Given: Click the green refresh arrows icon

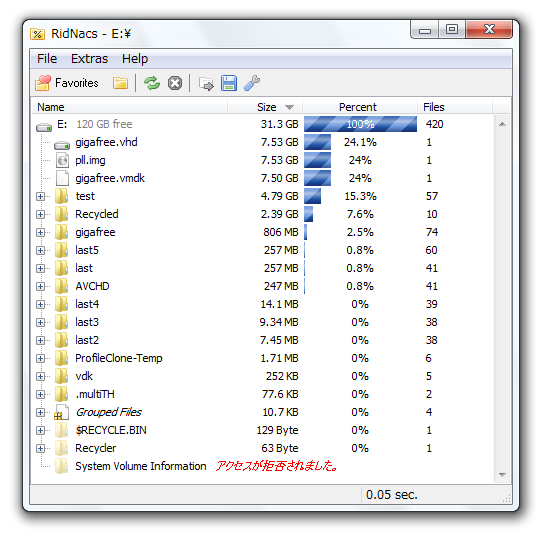Looking at the screenshot, I should (x=152, y=83).
